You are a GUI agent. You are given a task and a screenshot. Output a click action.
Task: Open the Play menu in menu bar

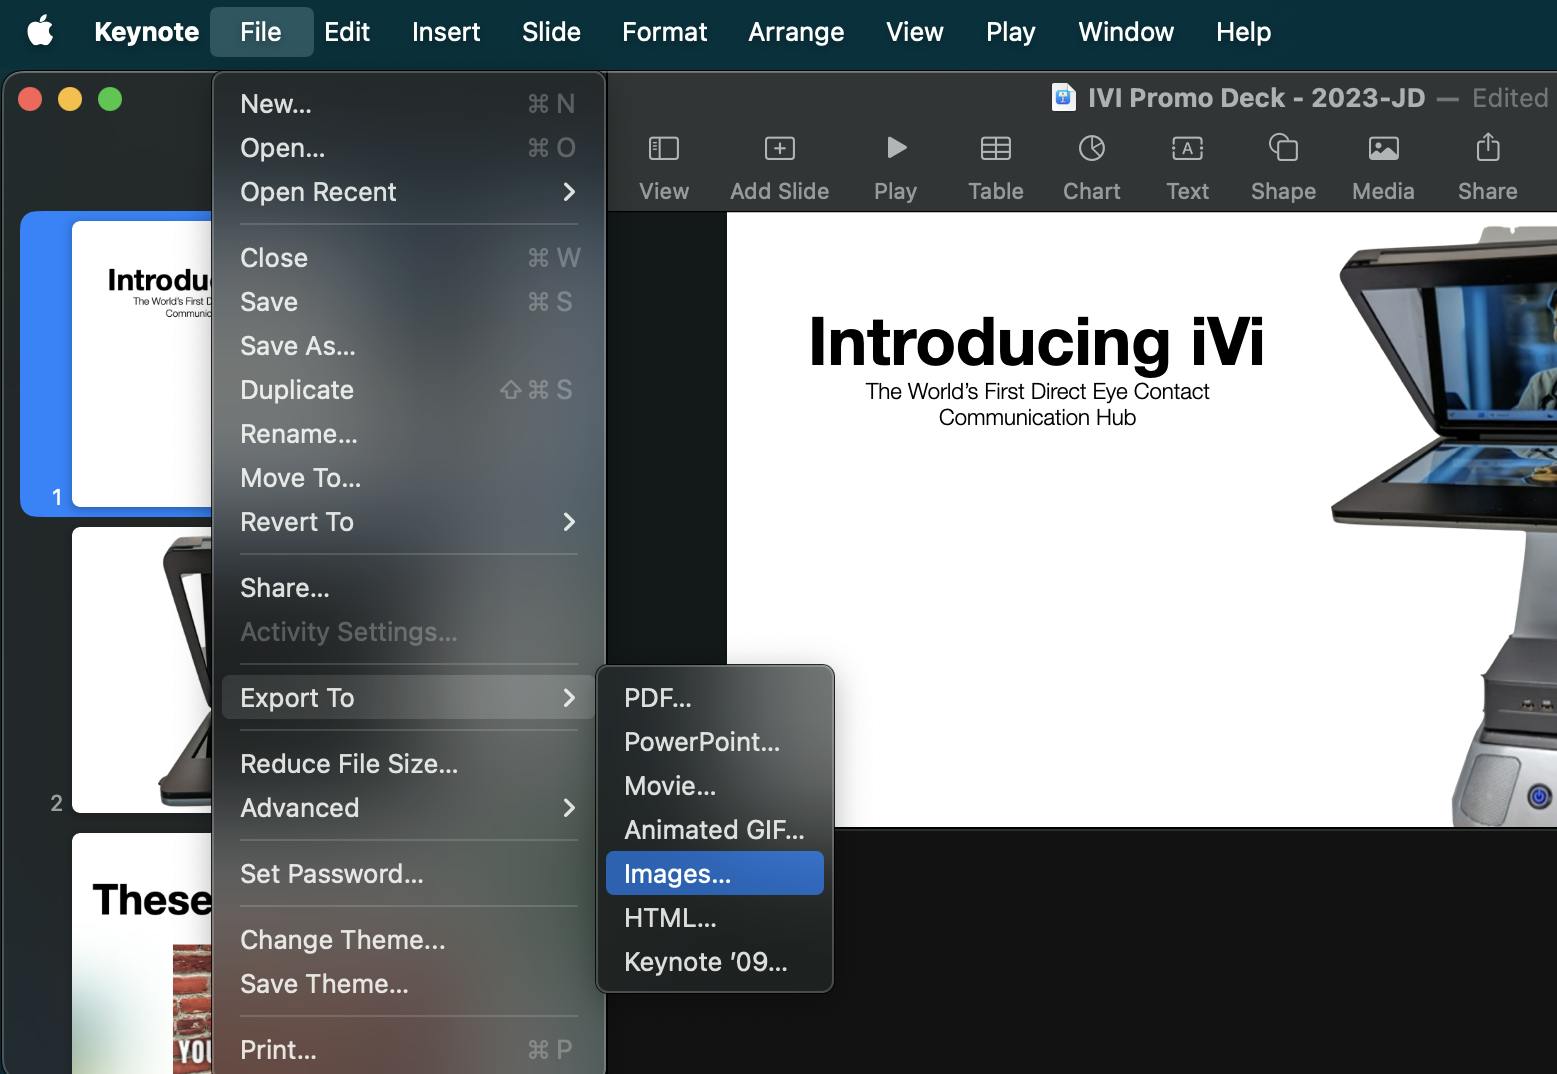[1010, 32]
